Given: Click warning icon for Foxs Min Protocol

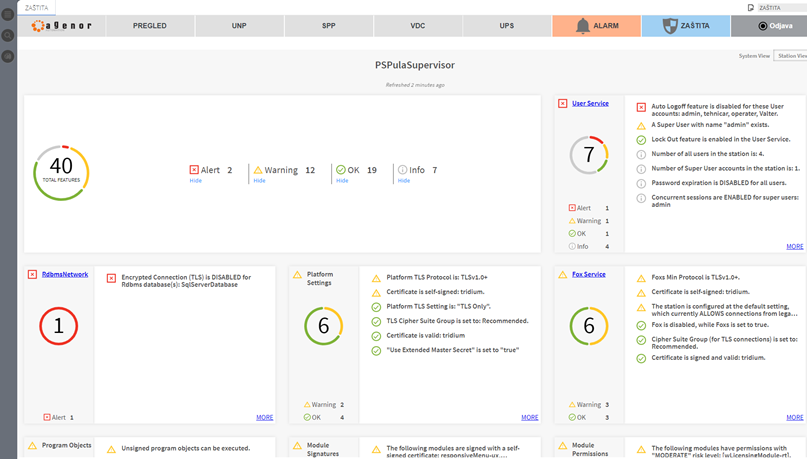Looking at the screenshot, I should point(641,278).
